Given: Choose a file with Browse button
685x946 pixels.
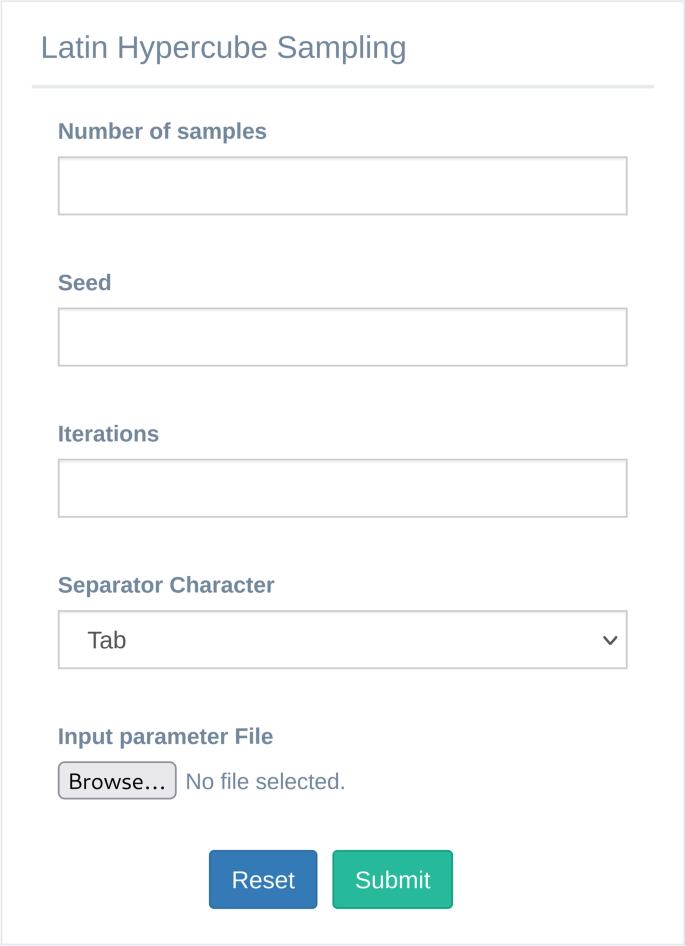Looking at the screenshot, I should point(117,781).
